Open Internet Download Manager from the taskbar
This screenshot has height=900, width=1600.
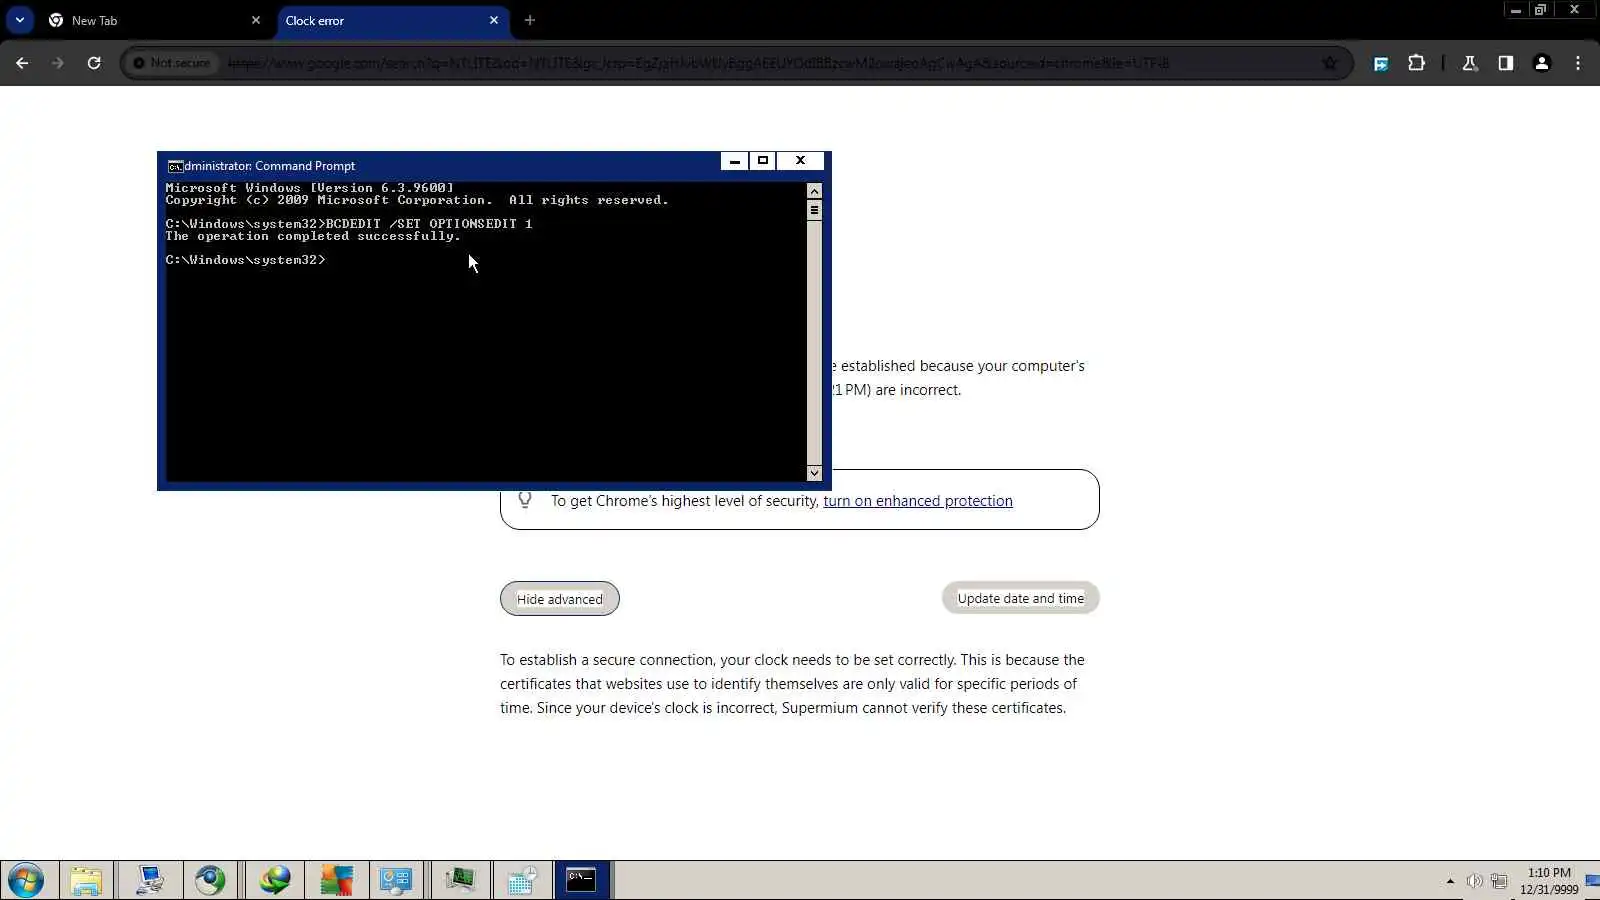tap(275, 881)
